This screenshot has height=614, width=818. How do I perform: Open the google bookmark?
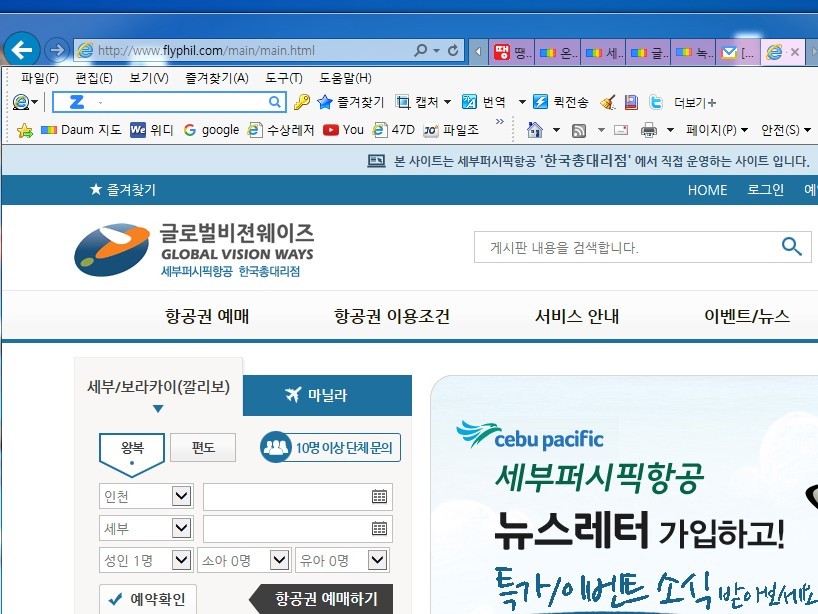coord(211,129)
